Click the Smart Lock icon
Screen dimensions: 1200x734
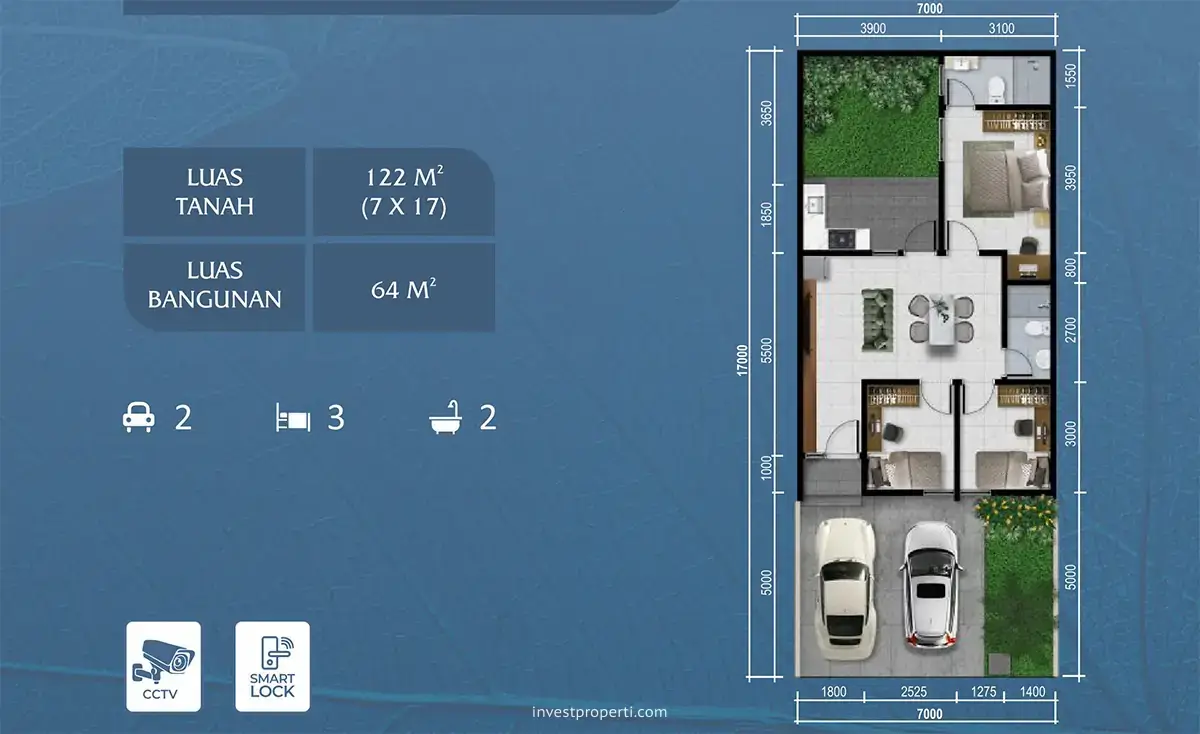point(272,665)
